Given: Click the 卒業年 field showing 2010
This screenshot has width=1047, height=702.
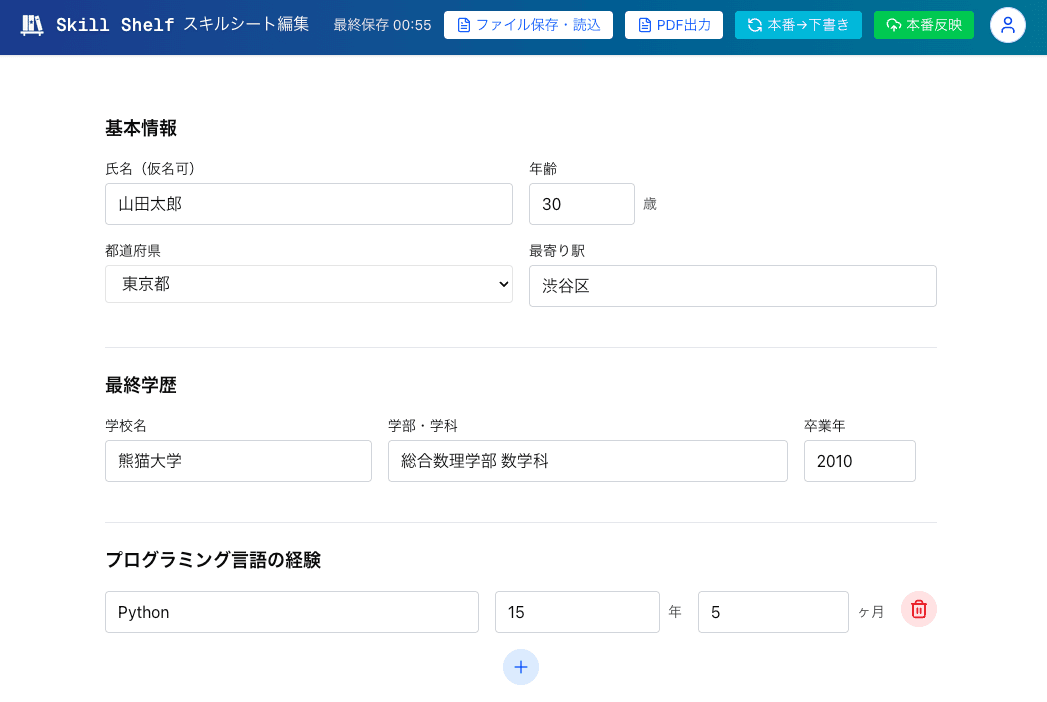Looking at the screenshot, I should click(859, 461).
